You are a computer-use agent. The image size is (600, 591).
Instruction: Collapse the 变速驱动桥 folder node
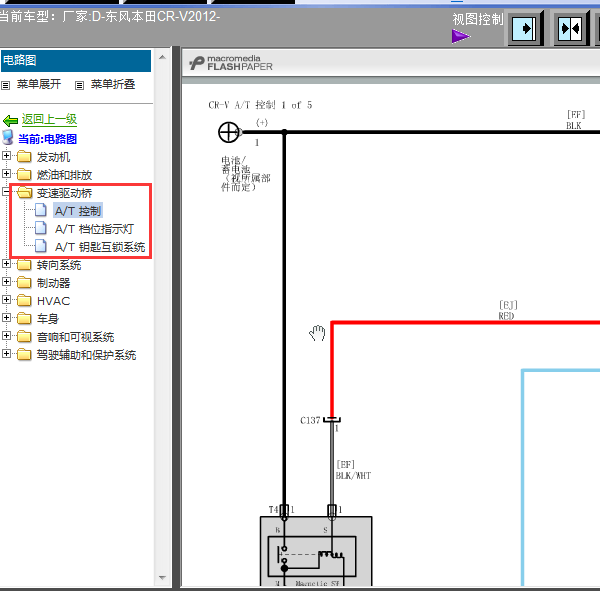(x=6, y=191)
